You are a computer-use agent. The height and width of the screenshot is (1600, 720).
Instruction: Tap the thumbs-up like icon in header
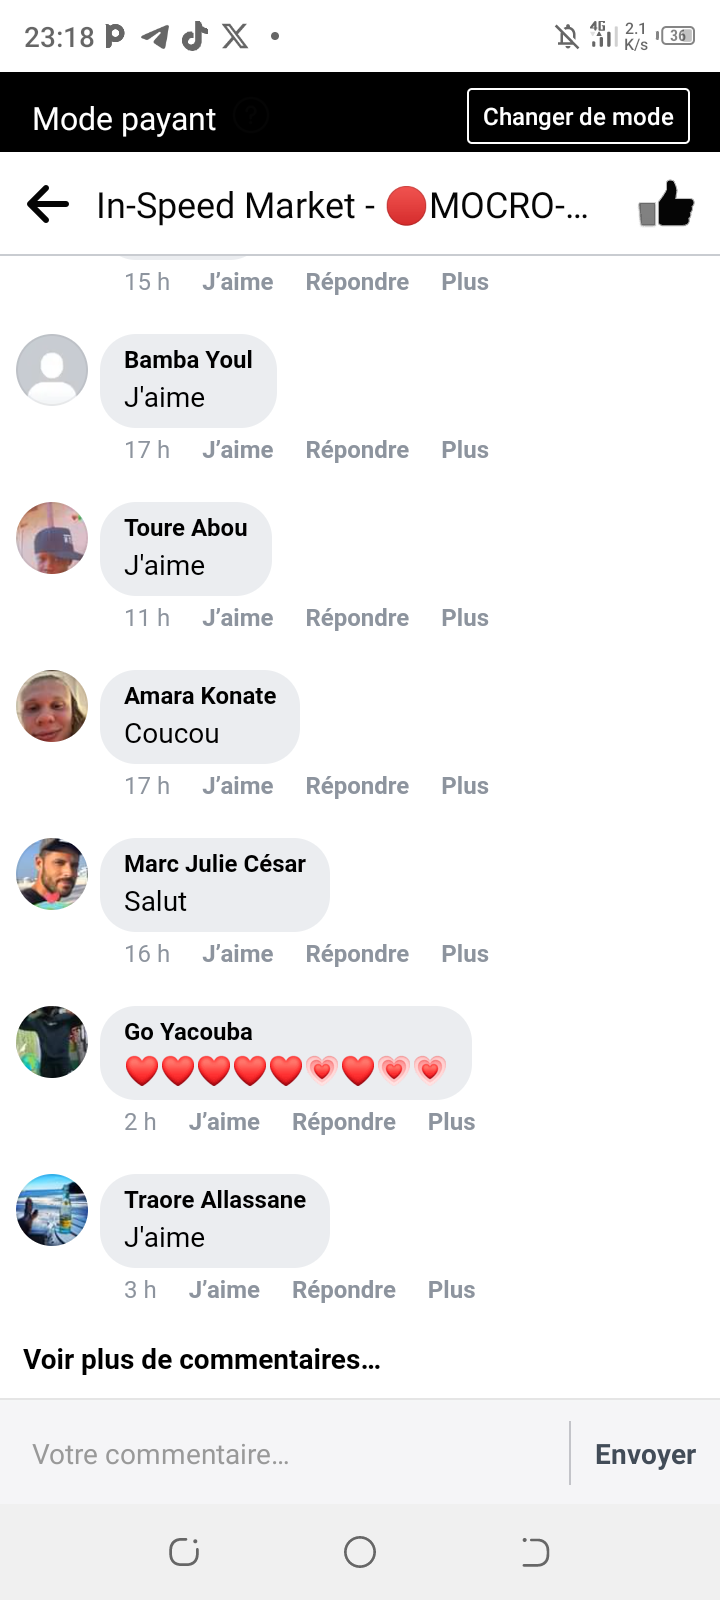tap(666, 204)
